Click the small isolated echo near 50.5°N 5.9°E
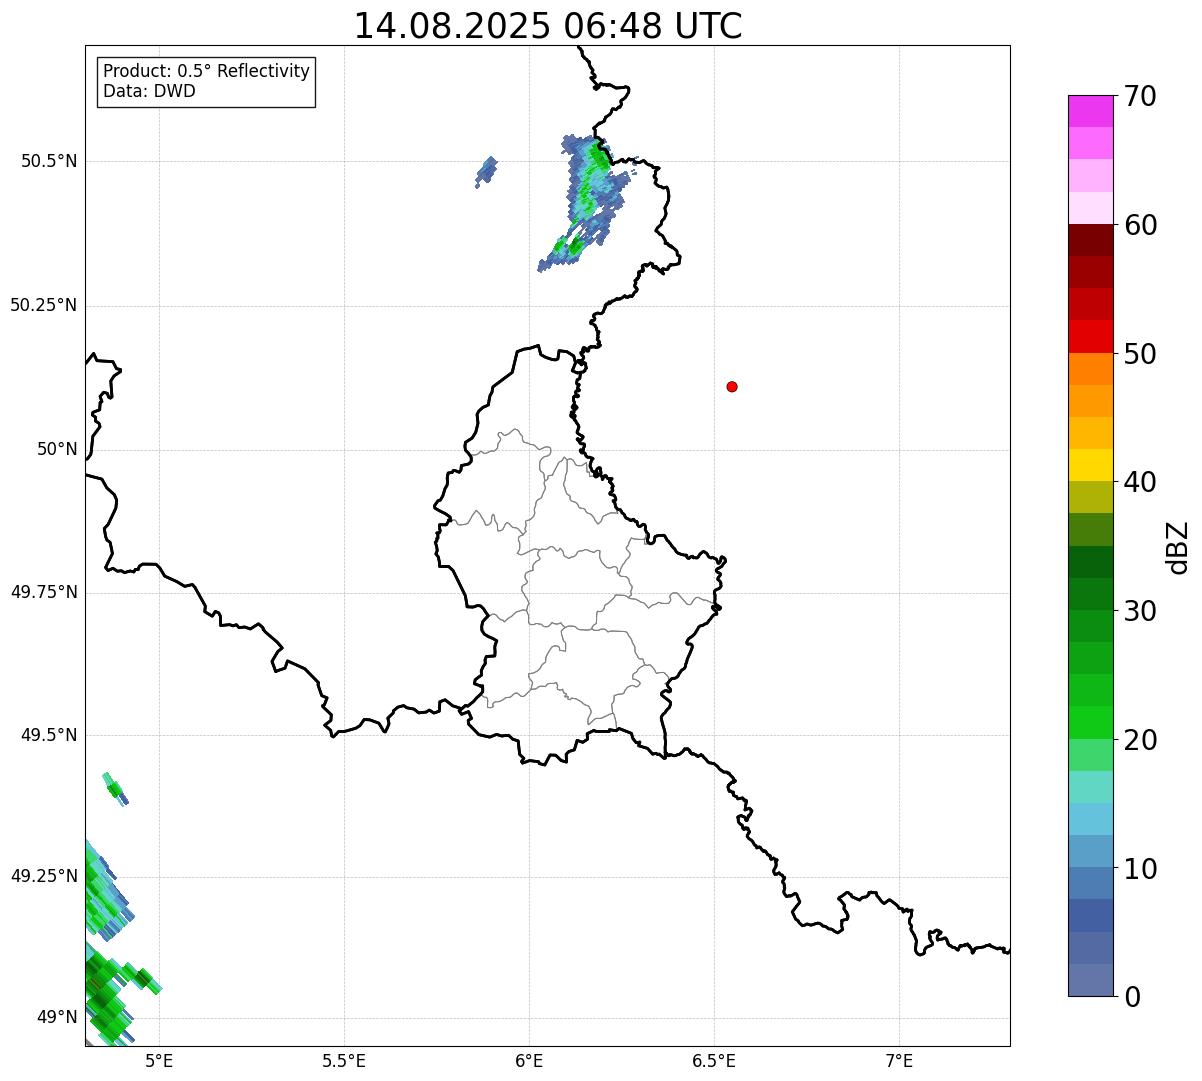The image size is (1202, 1081). pos(486,172)
